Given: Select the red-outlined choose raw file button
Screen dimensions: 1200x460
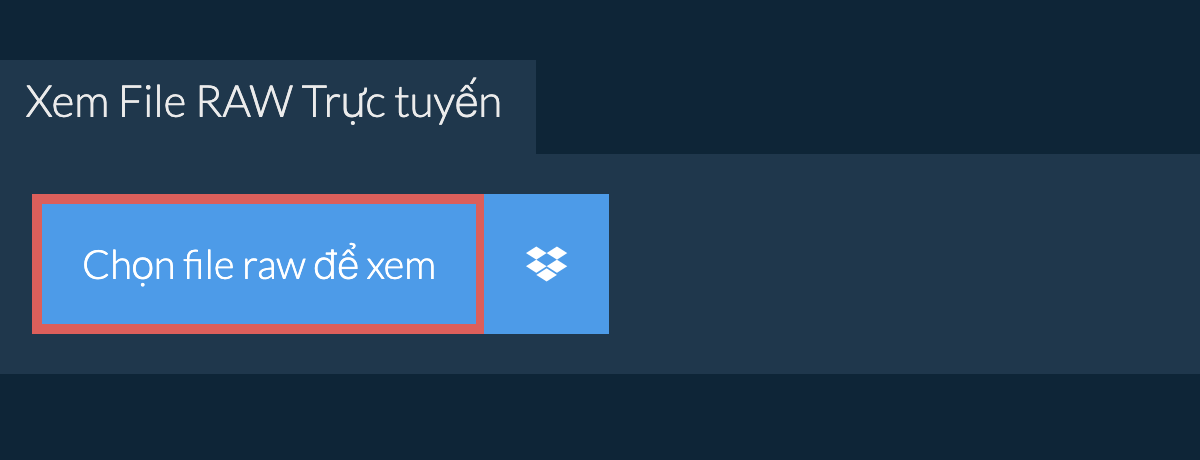Looking at the screenshot, I should pos(258,264).
